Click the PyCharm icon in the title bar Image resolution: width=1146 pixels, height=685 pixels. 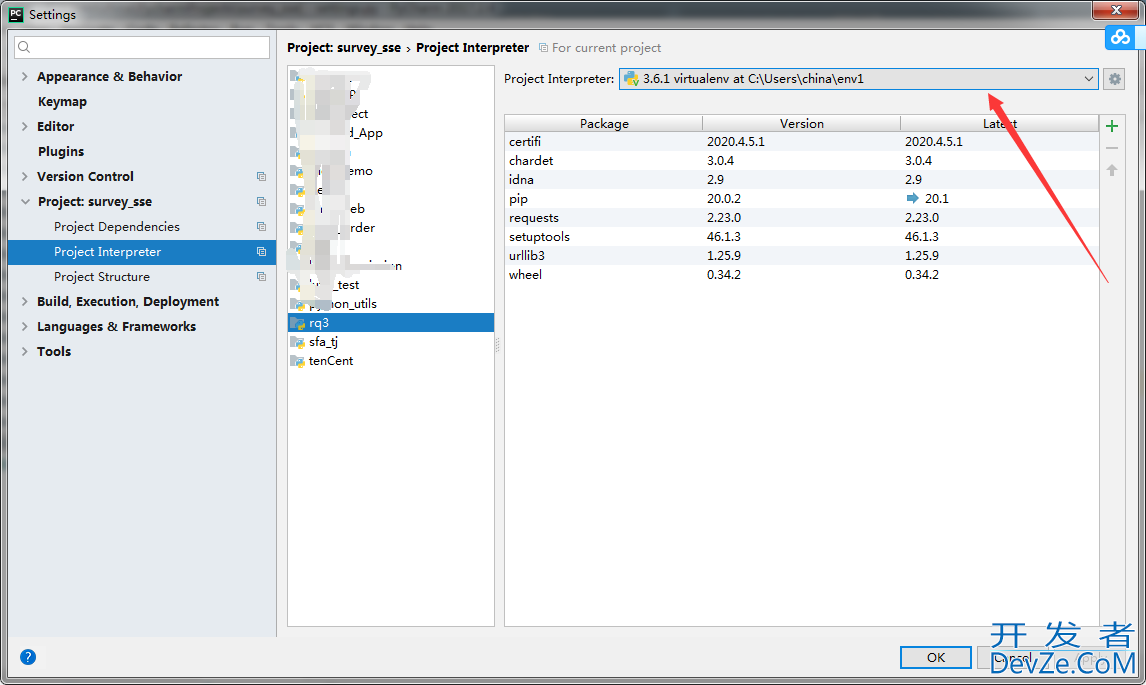point(15,14)
